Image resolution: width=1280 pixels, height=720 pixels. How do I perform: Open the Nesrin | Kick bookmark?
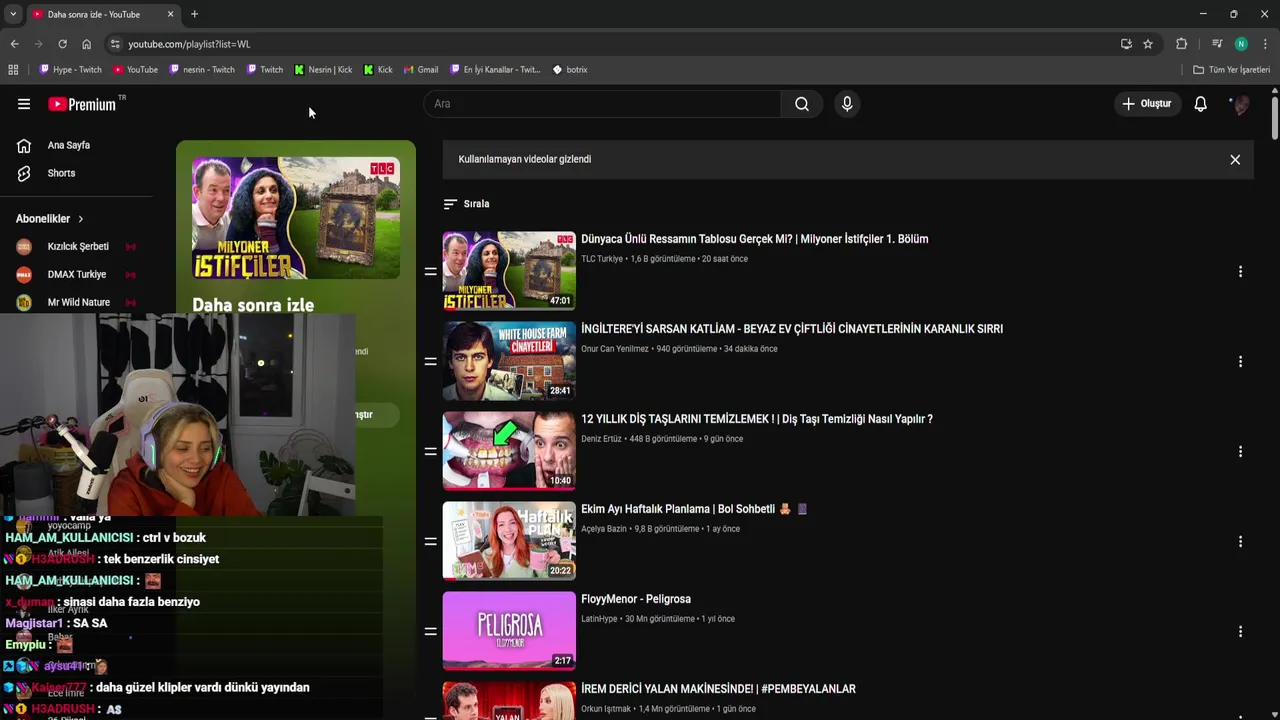pos(323,70)
